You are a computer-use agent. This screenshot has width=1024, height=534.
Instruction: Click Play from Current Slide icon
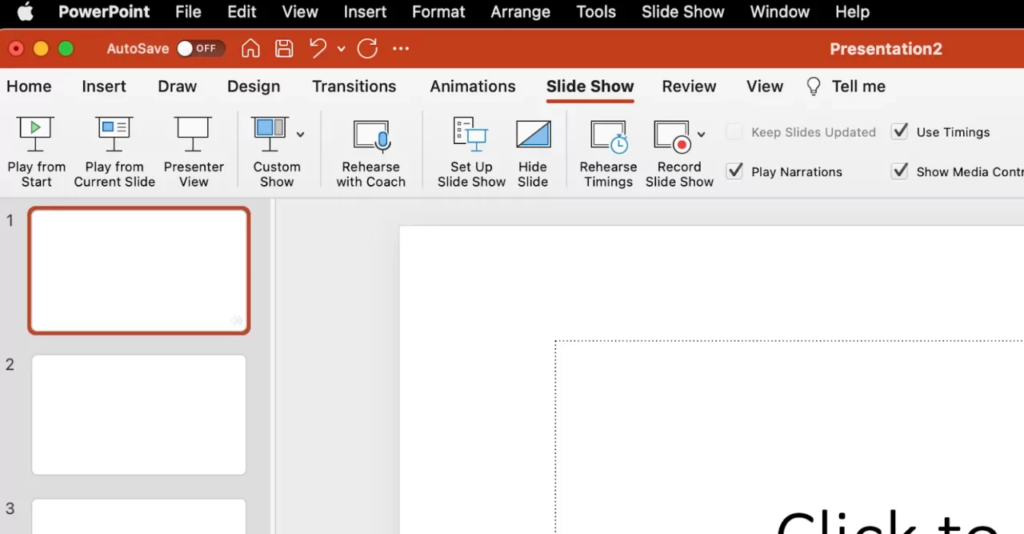[x=114, y=134]
